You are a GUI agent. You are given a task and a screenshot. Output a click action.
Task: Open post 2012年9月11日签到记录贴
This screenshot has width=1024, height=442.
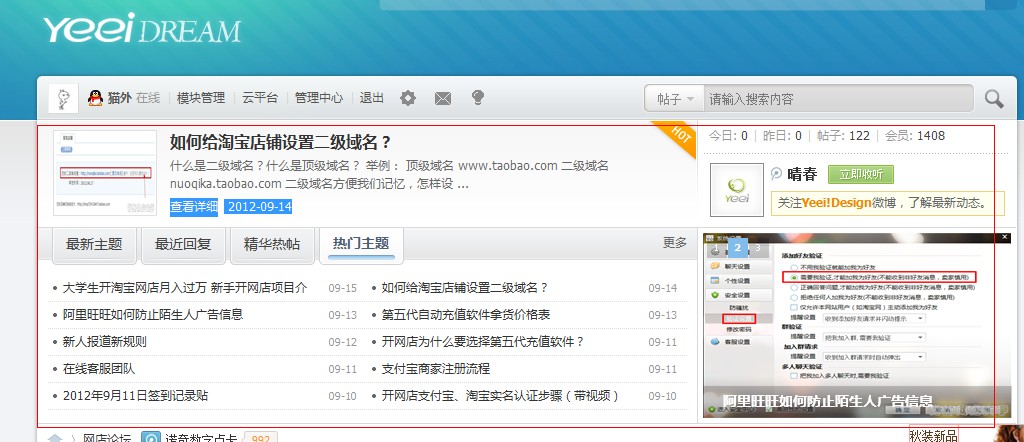click(x=135, y=396)
